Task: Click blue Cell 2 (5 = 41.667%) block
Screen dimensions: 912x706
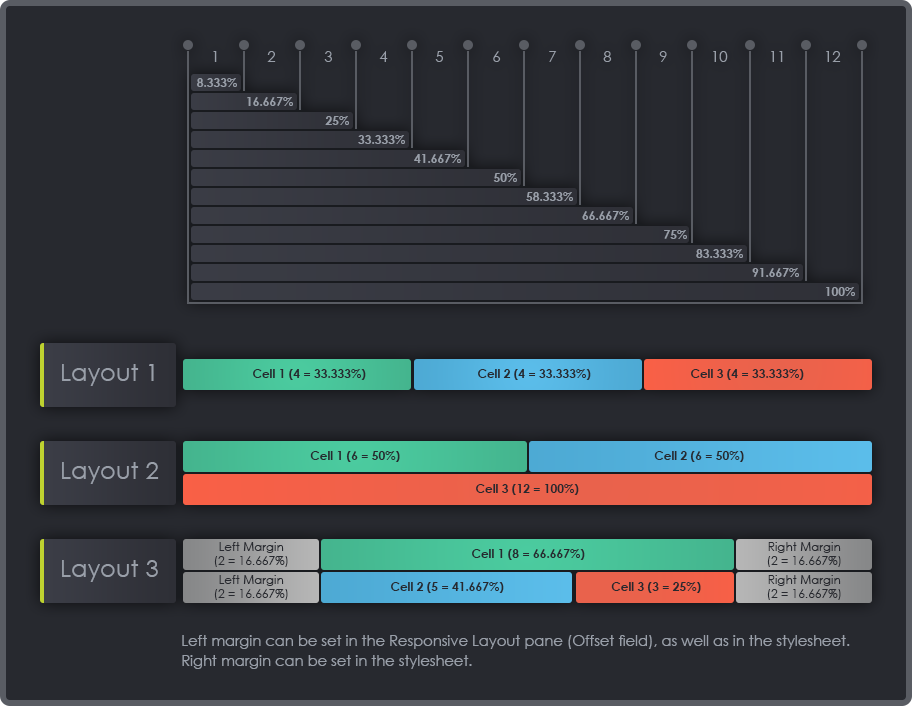Action: pyautogui.click(x=446, y=587)
